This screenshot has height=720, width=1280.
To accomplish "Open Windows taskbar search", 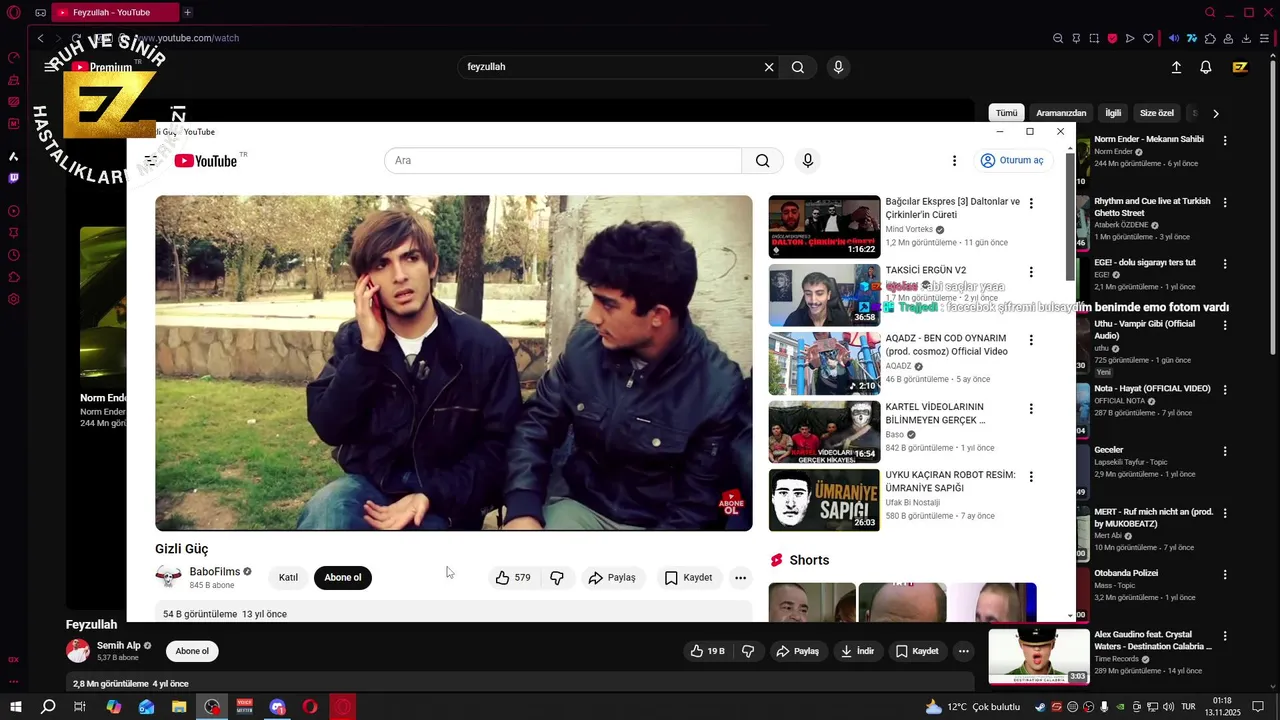I will (48, 707).
